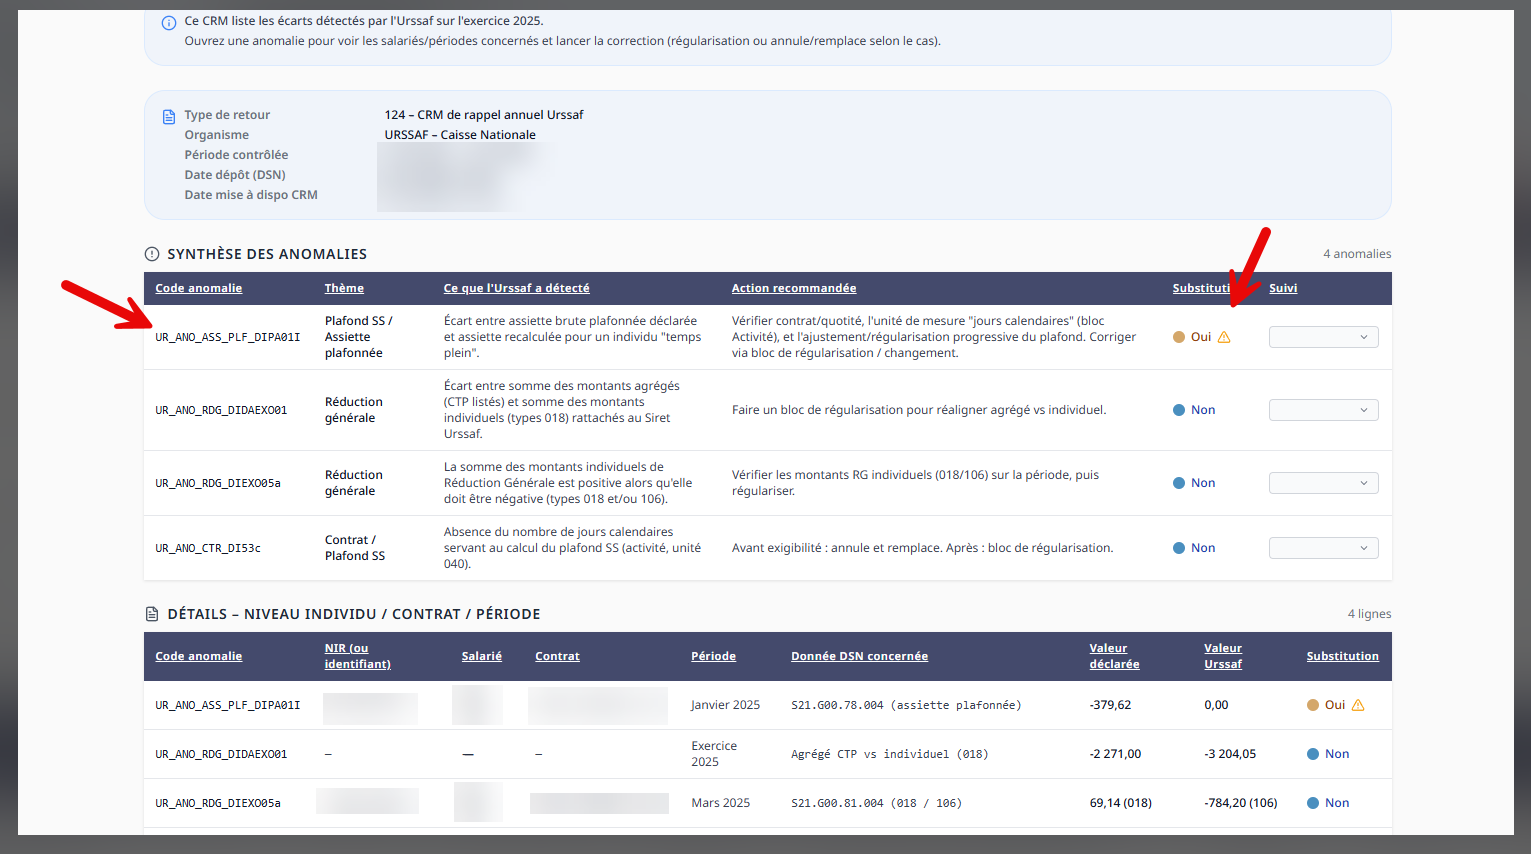The image size is (1531, 854).
Task: Click warning triangle in UR_ANO_ASS_PLF_DIPA01I synthesis row
Action: tap(1224, 337)
